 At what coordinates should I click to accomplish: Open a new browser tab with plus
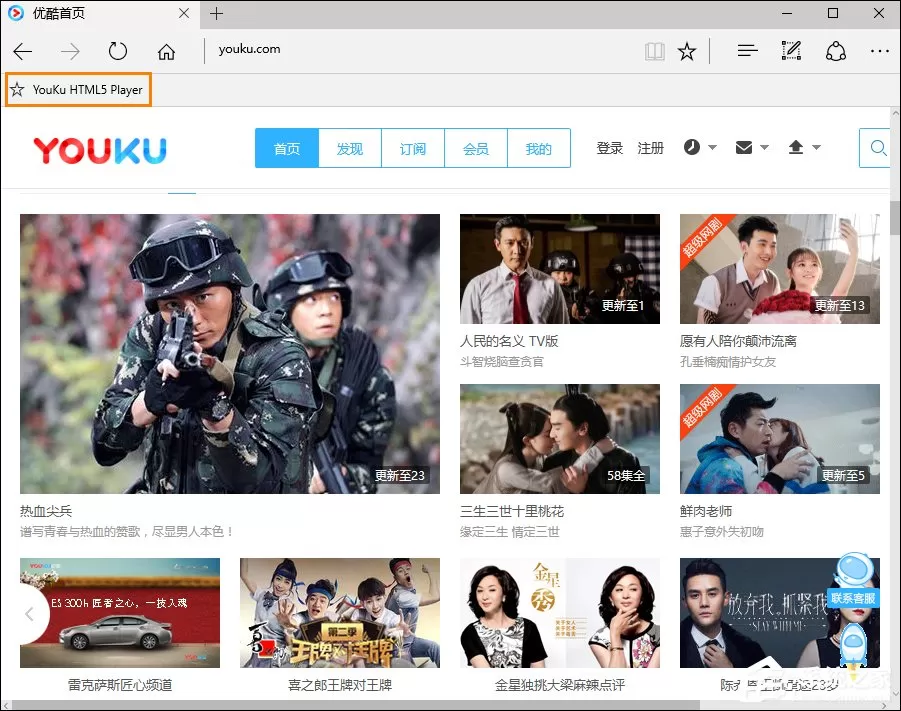[217, 13]
